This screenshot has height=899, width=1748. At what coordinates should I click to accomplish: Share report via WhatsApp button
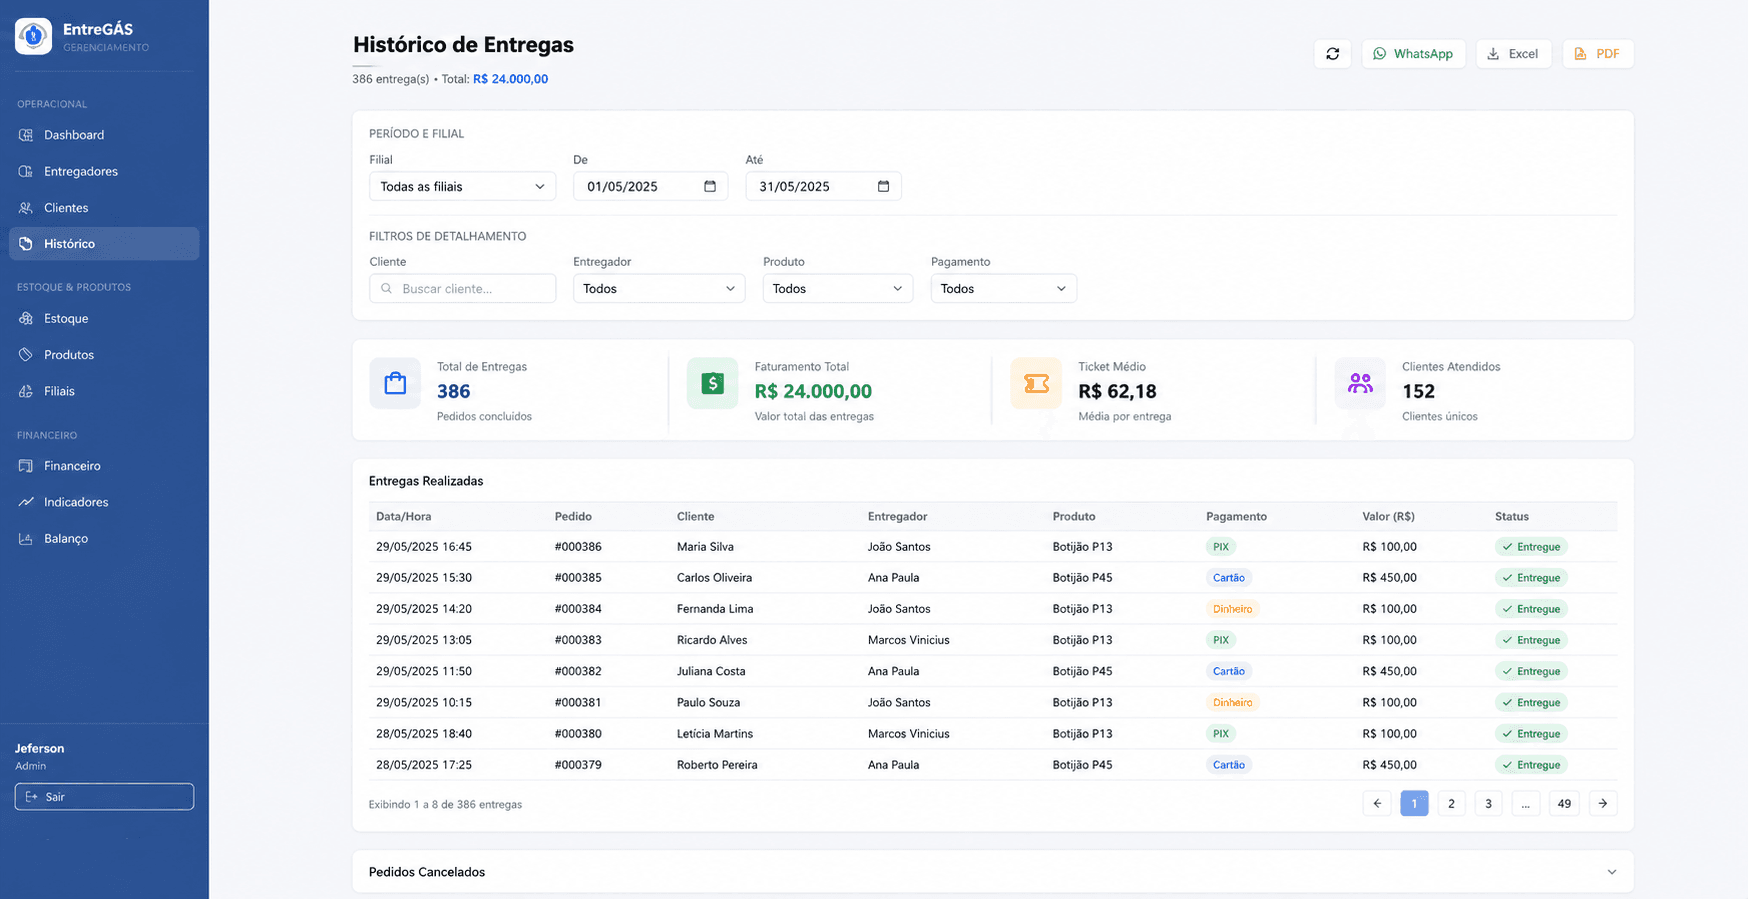pos(1413,54)
